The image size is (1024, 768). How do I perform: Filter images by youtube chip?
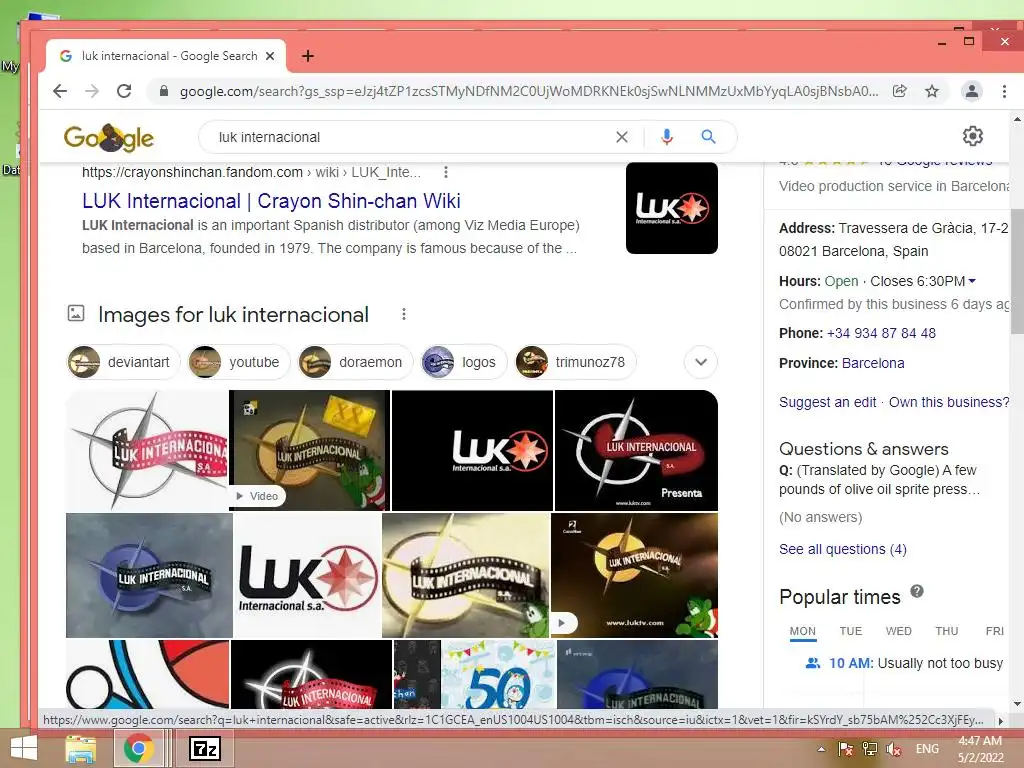pos(239,362)
